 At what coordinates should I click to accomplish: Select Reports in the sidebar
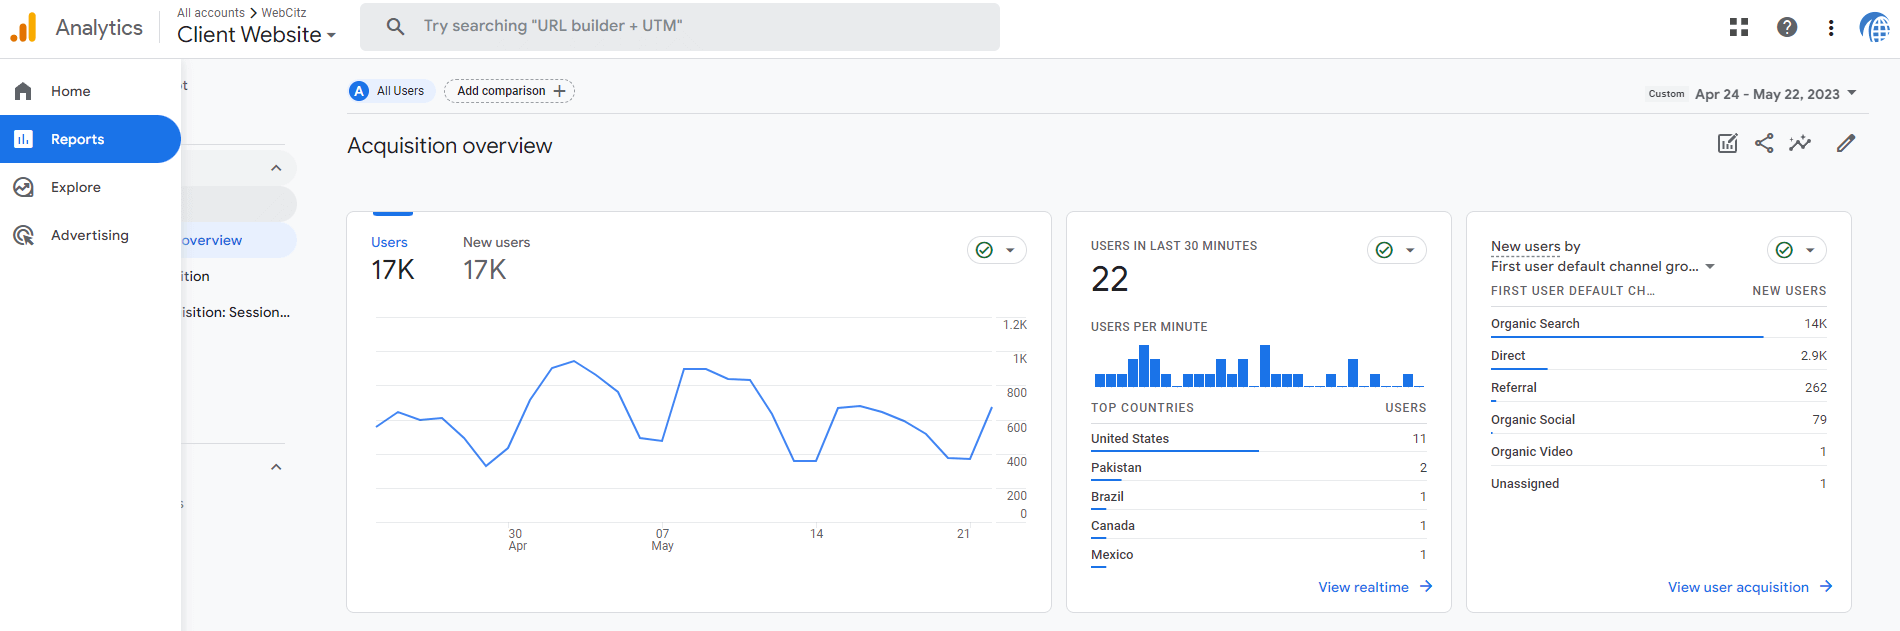click(x=90, y=139)
